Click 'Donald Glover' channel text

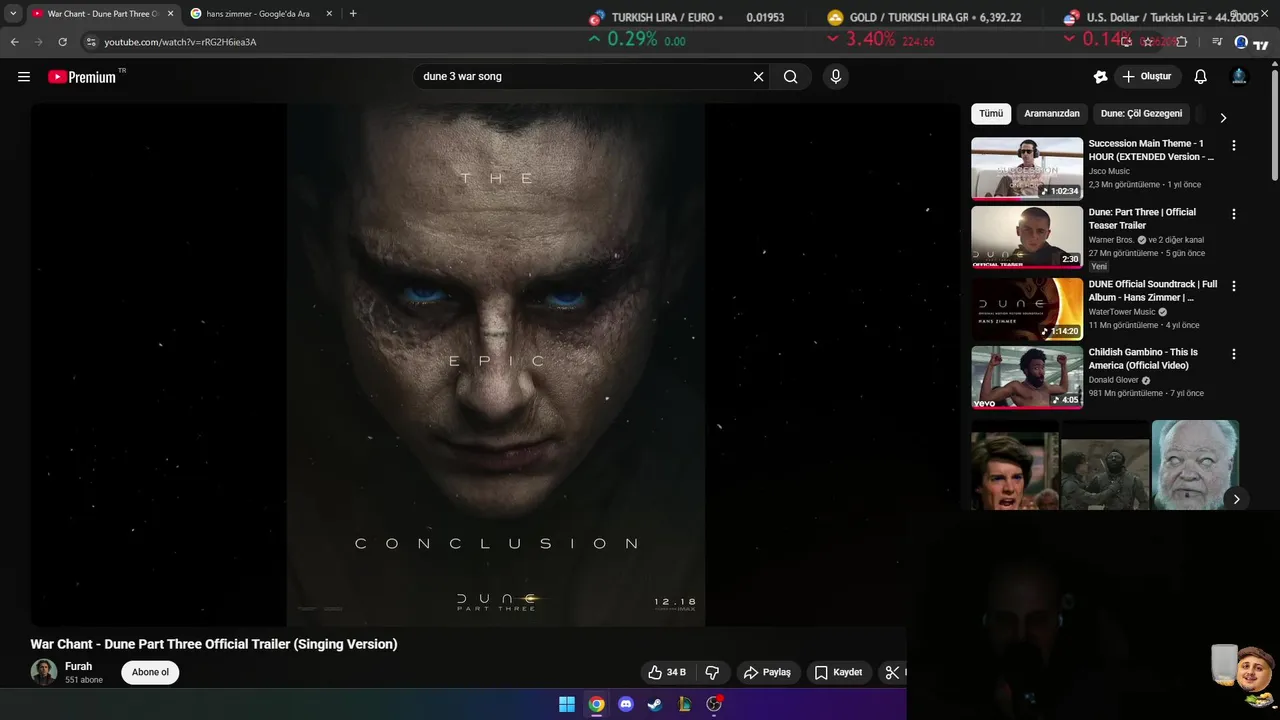[x=1113, y=380]
